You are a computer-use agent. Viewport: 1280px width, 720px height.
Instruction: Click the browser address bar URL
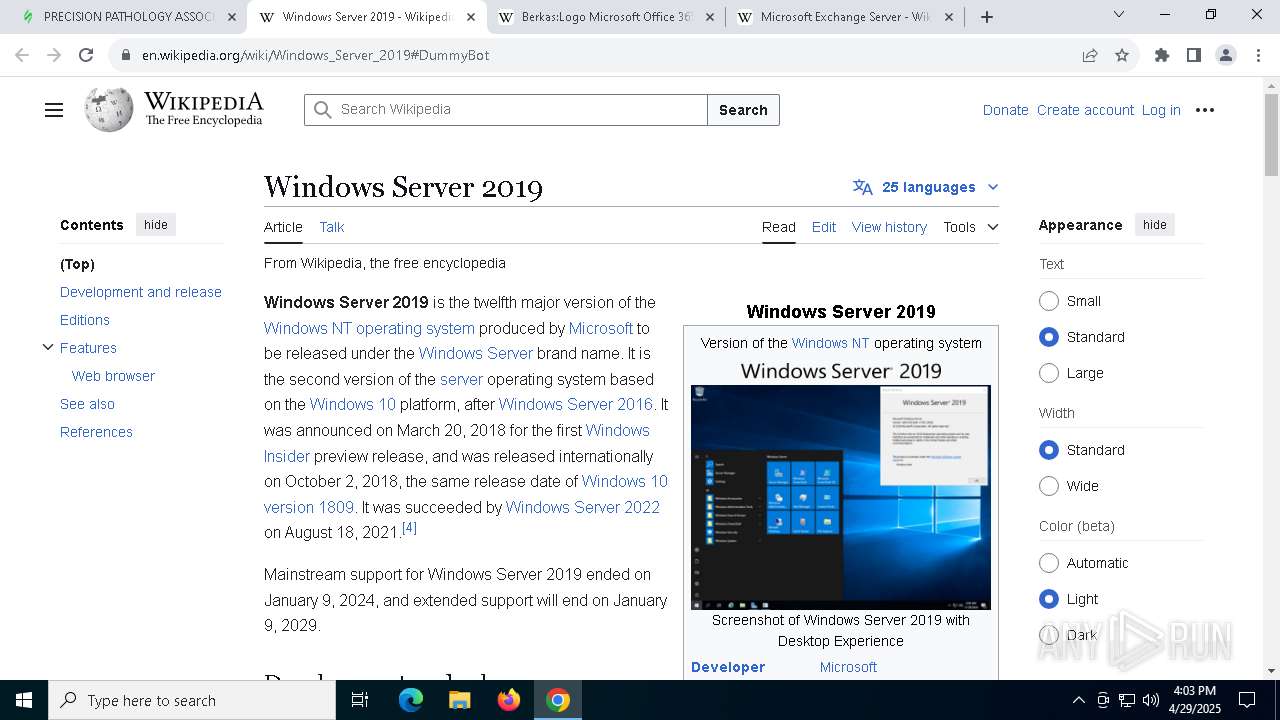[x=315, y=55]
